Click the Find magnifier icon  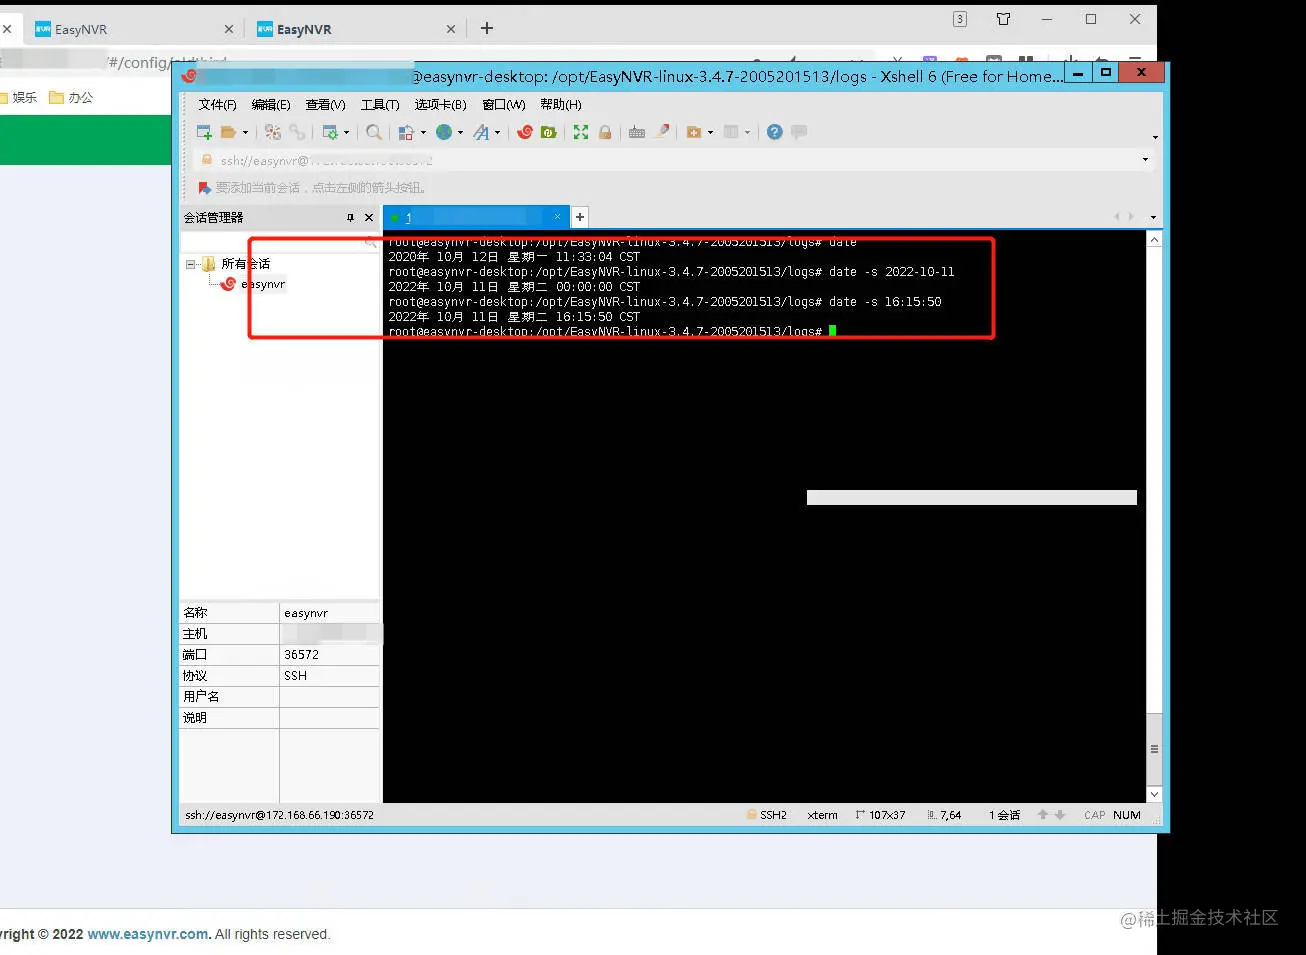(x=374, y=132)
